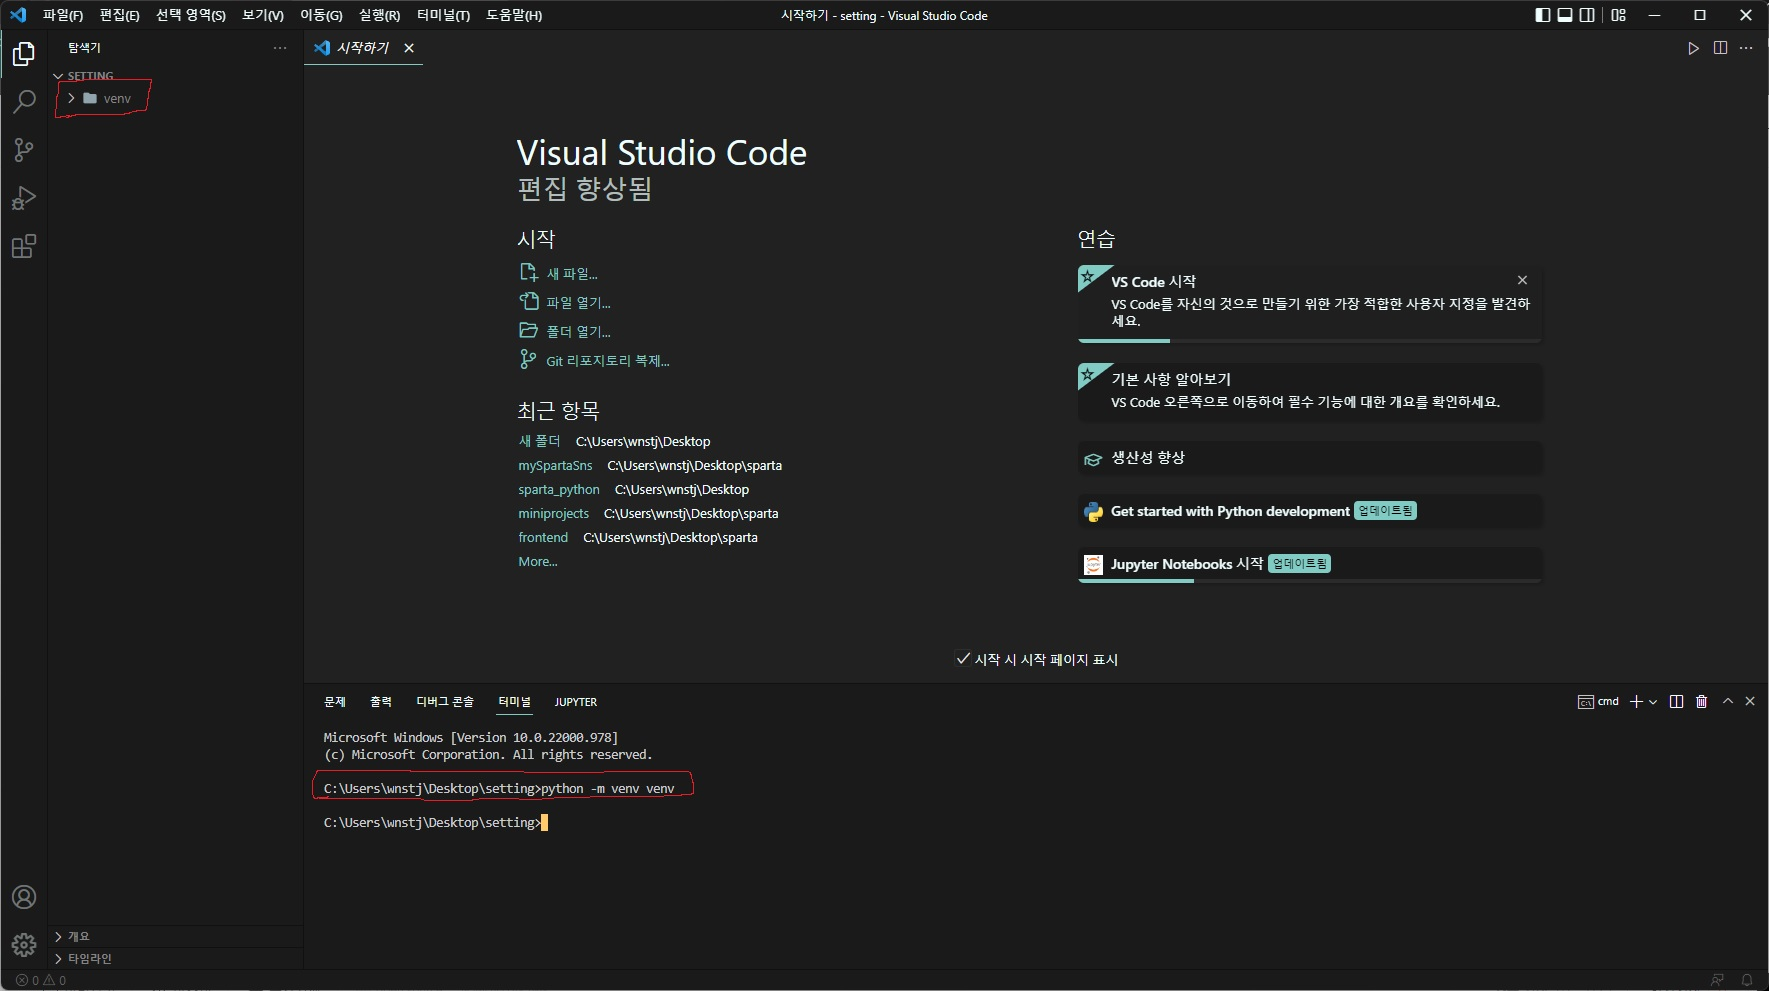Click the More... recent items link
Screen dimensions: 1769x991
coord(538,562)
